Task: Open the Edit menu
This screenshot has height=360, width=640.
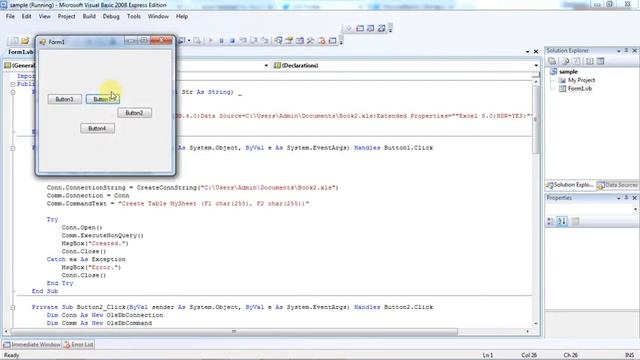Action: [27, 16]
